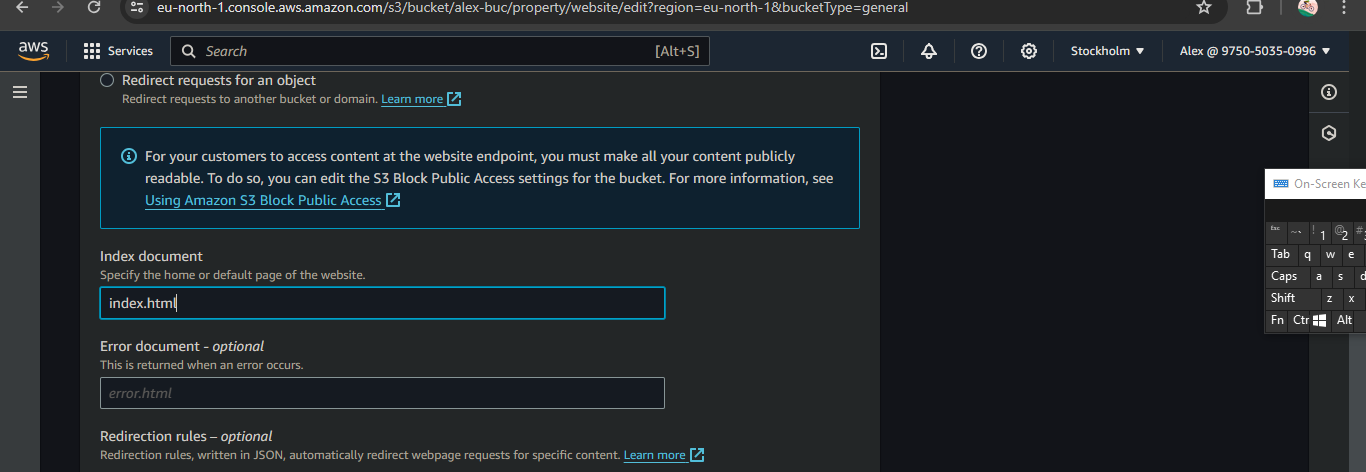Click the 'Redirection rules – optional' heading

pos(186,436)
